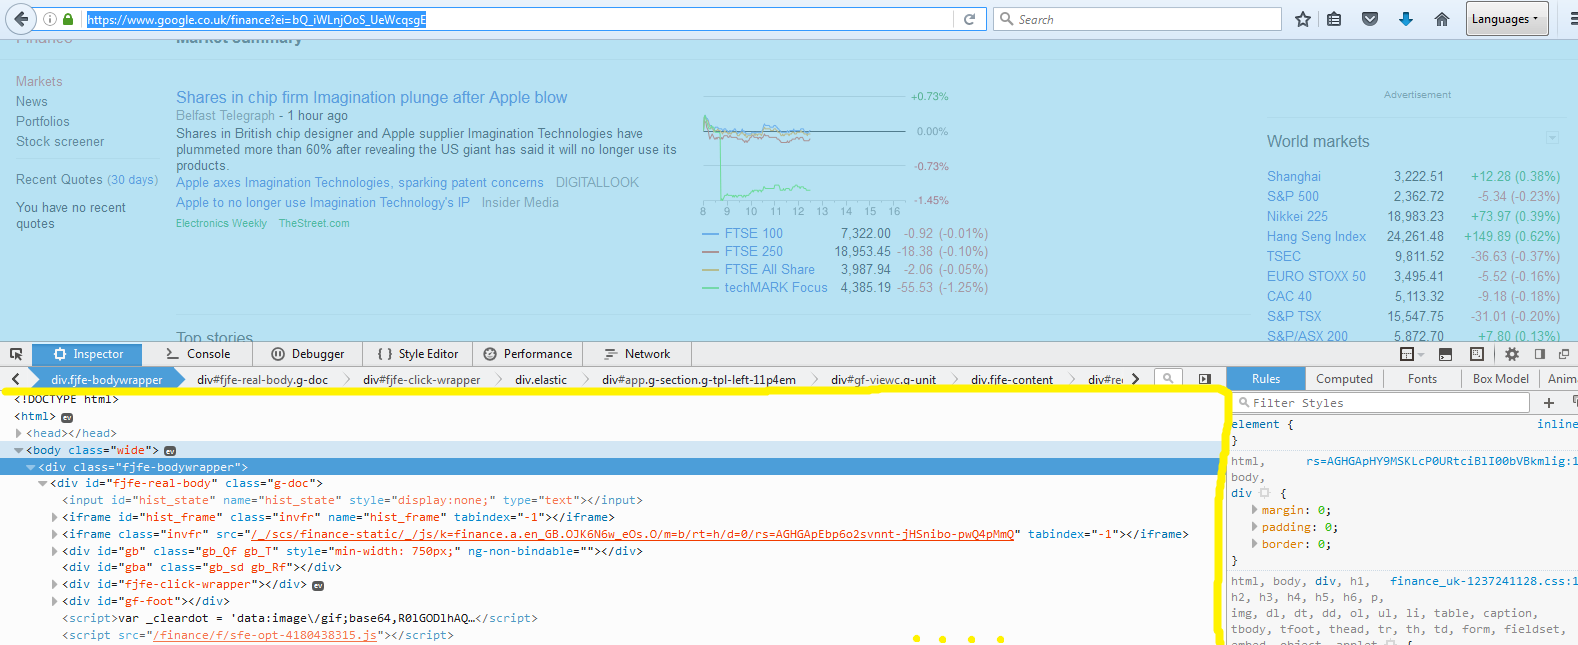Reload the page with the refresh icon
1578x645 pixels.
coord(969,19)
